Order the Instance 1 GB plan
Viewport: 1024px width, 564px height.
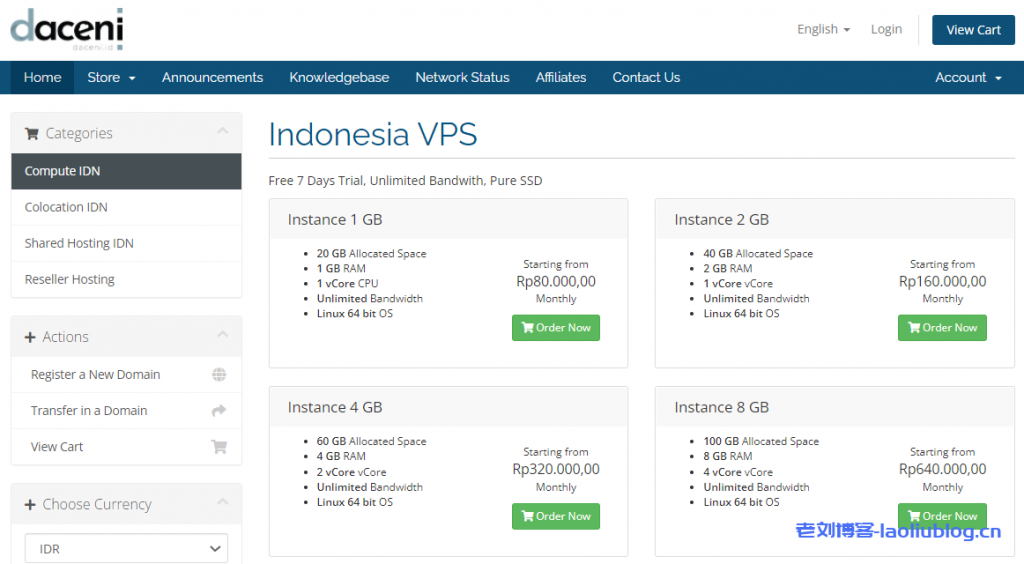tap(555, 328)
